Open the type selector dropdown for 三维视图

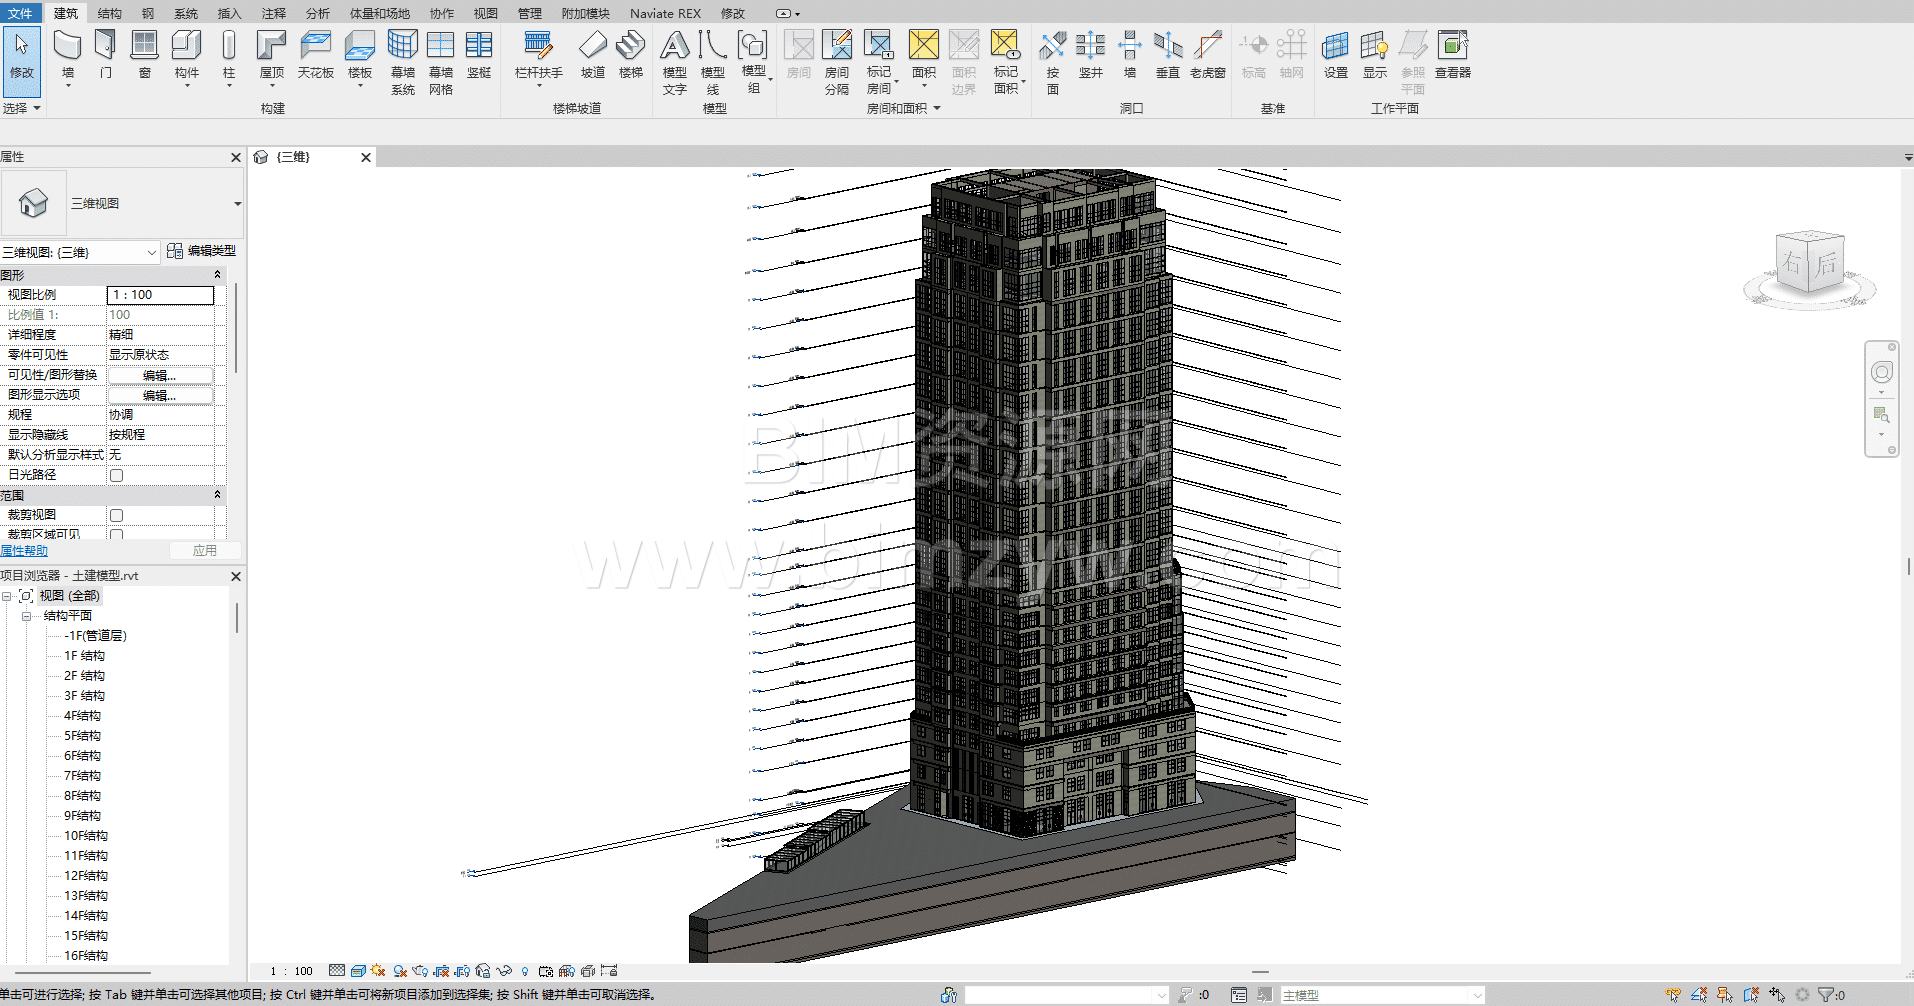[237, 204]
